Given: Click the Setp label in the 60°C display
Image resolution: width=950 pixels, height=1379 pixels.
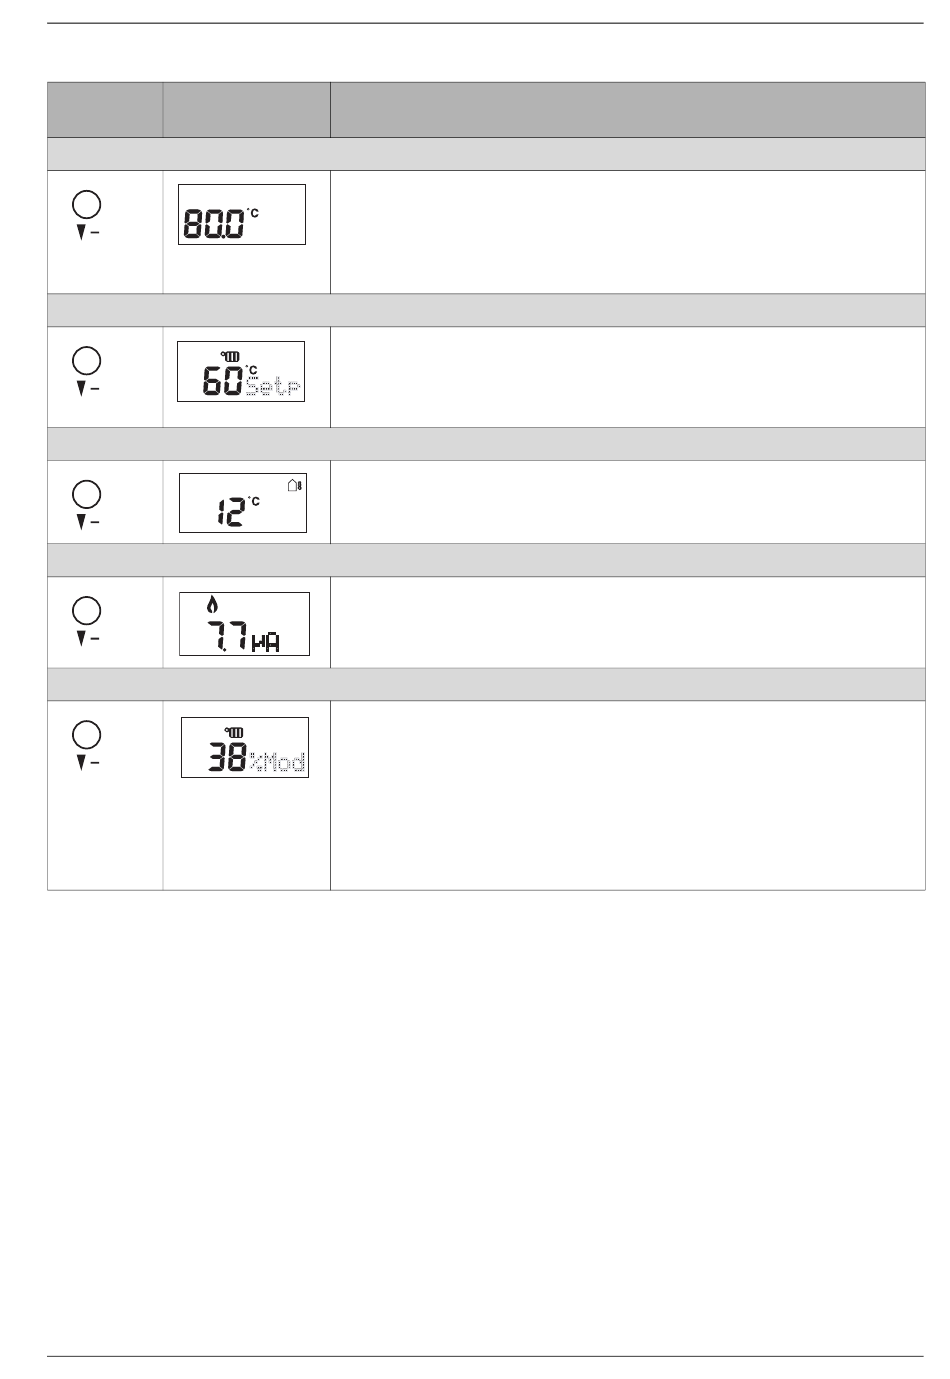Looking at the screenshot, I should tap(274, 388).
